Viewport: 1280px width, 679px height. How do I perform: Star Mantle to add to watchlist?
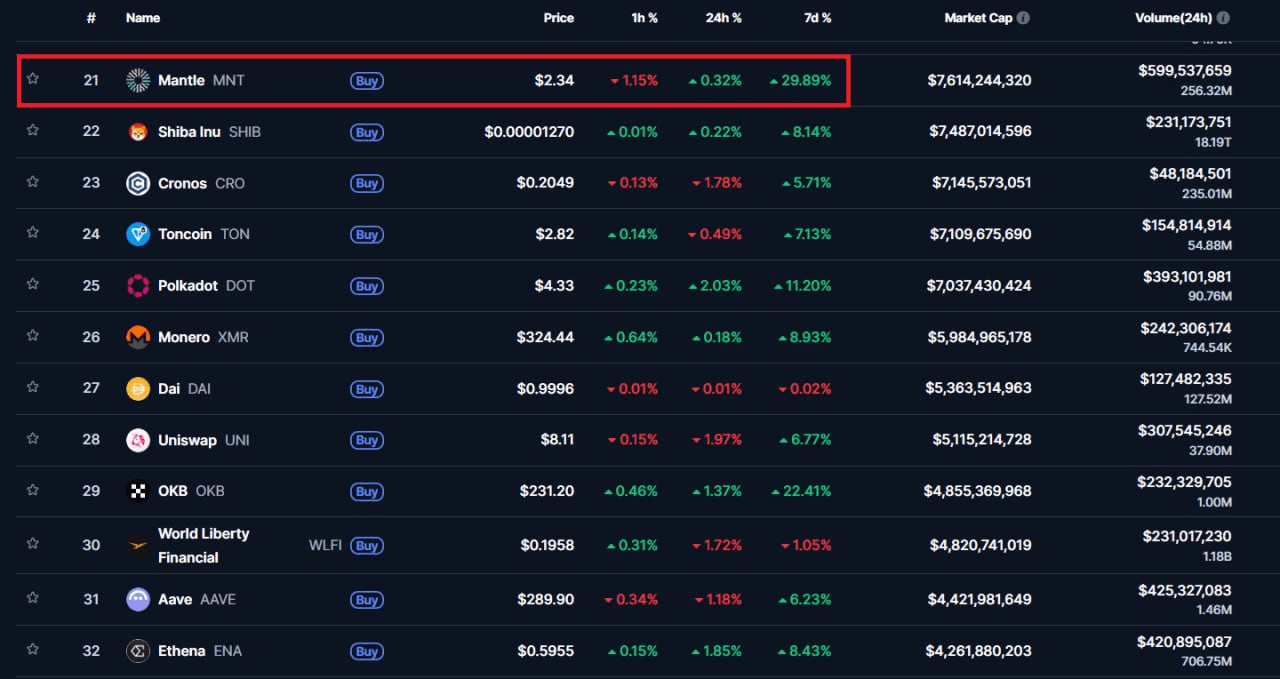(33, 79)
